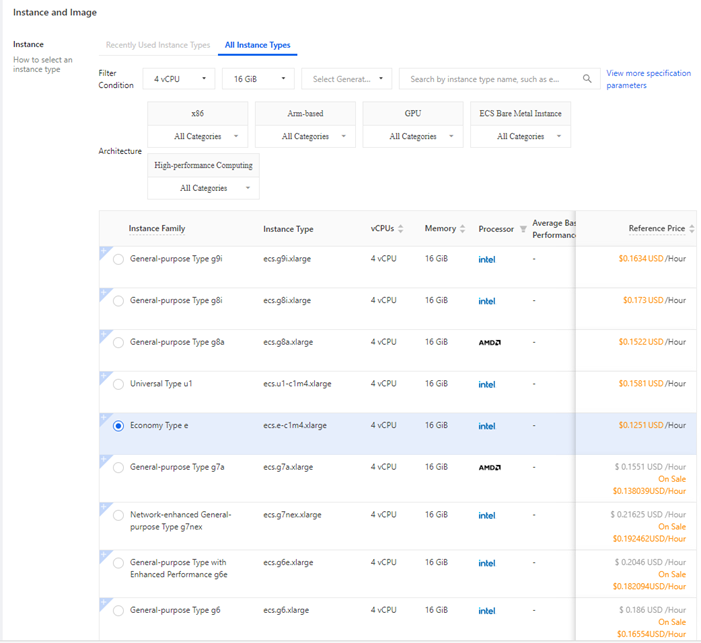Select General-purpose Type g7a radio button
The image size is (701, 643).
[x=118, y=467]
